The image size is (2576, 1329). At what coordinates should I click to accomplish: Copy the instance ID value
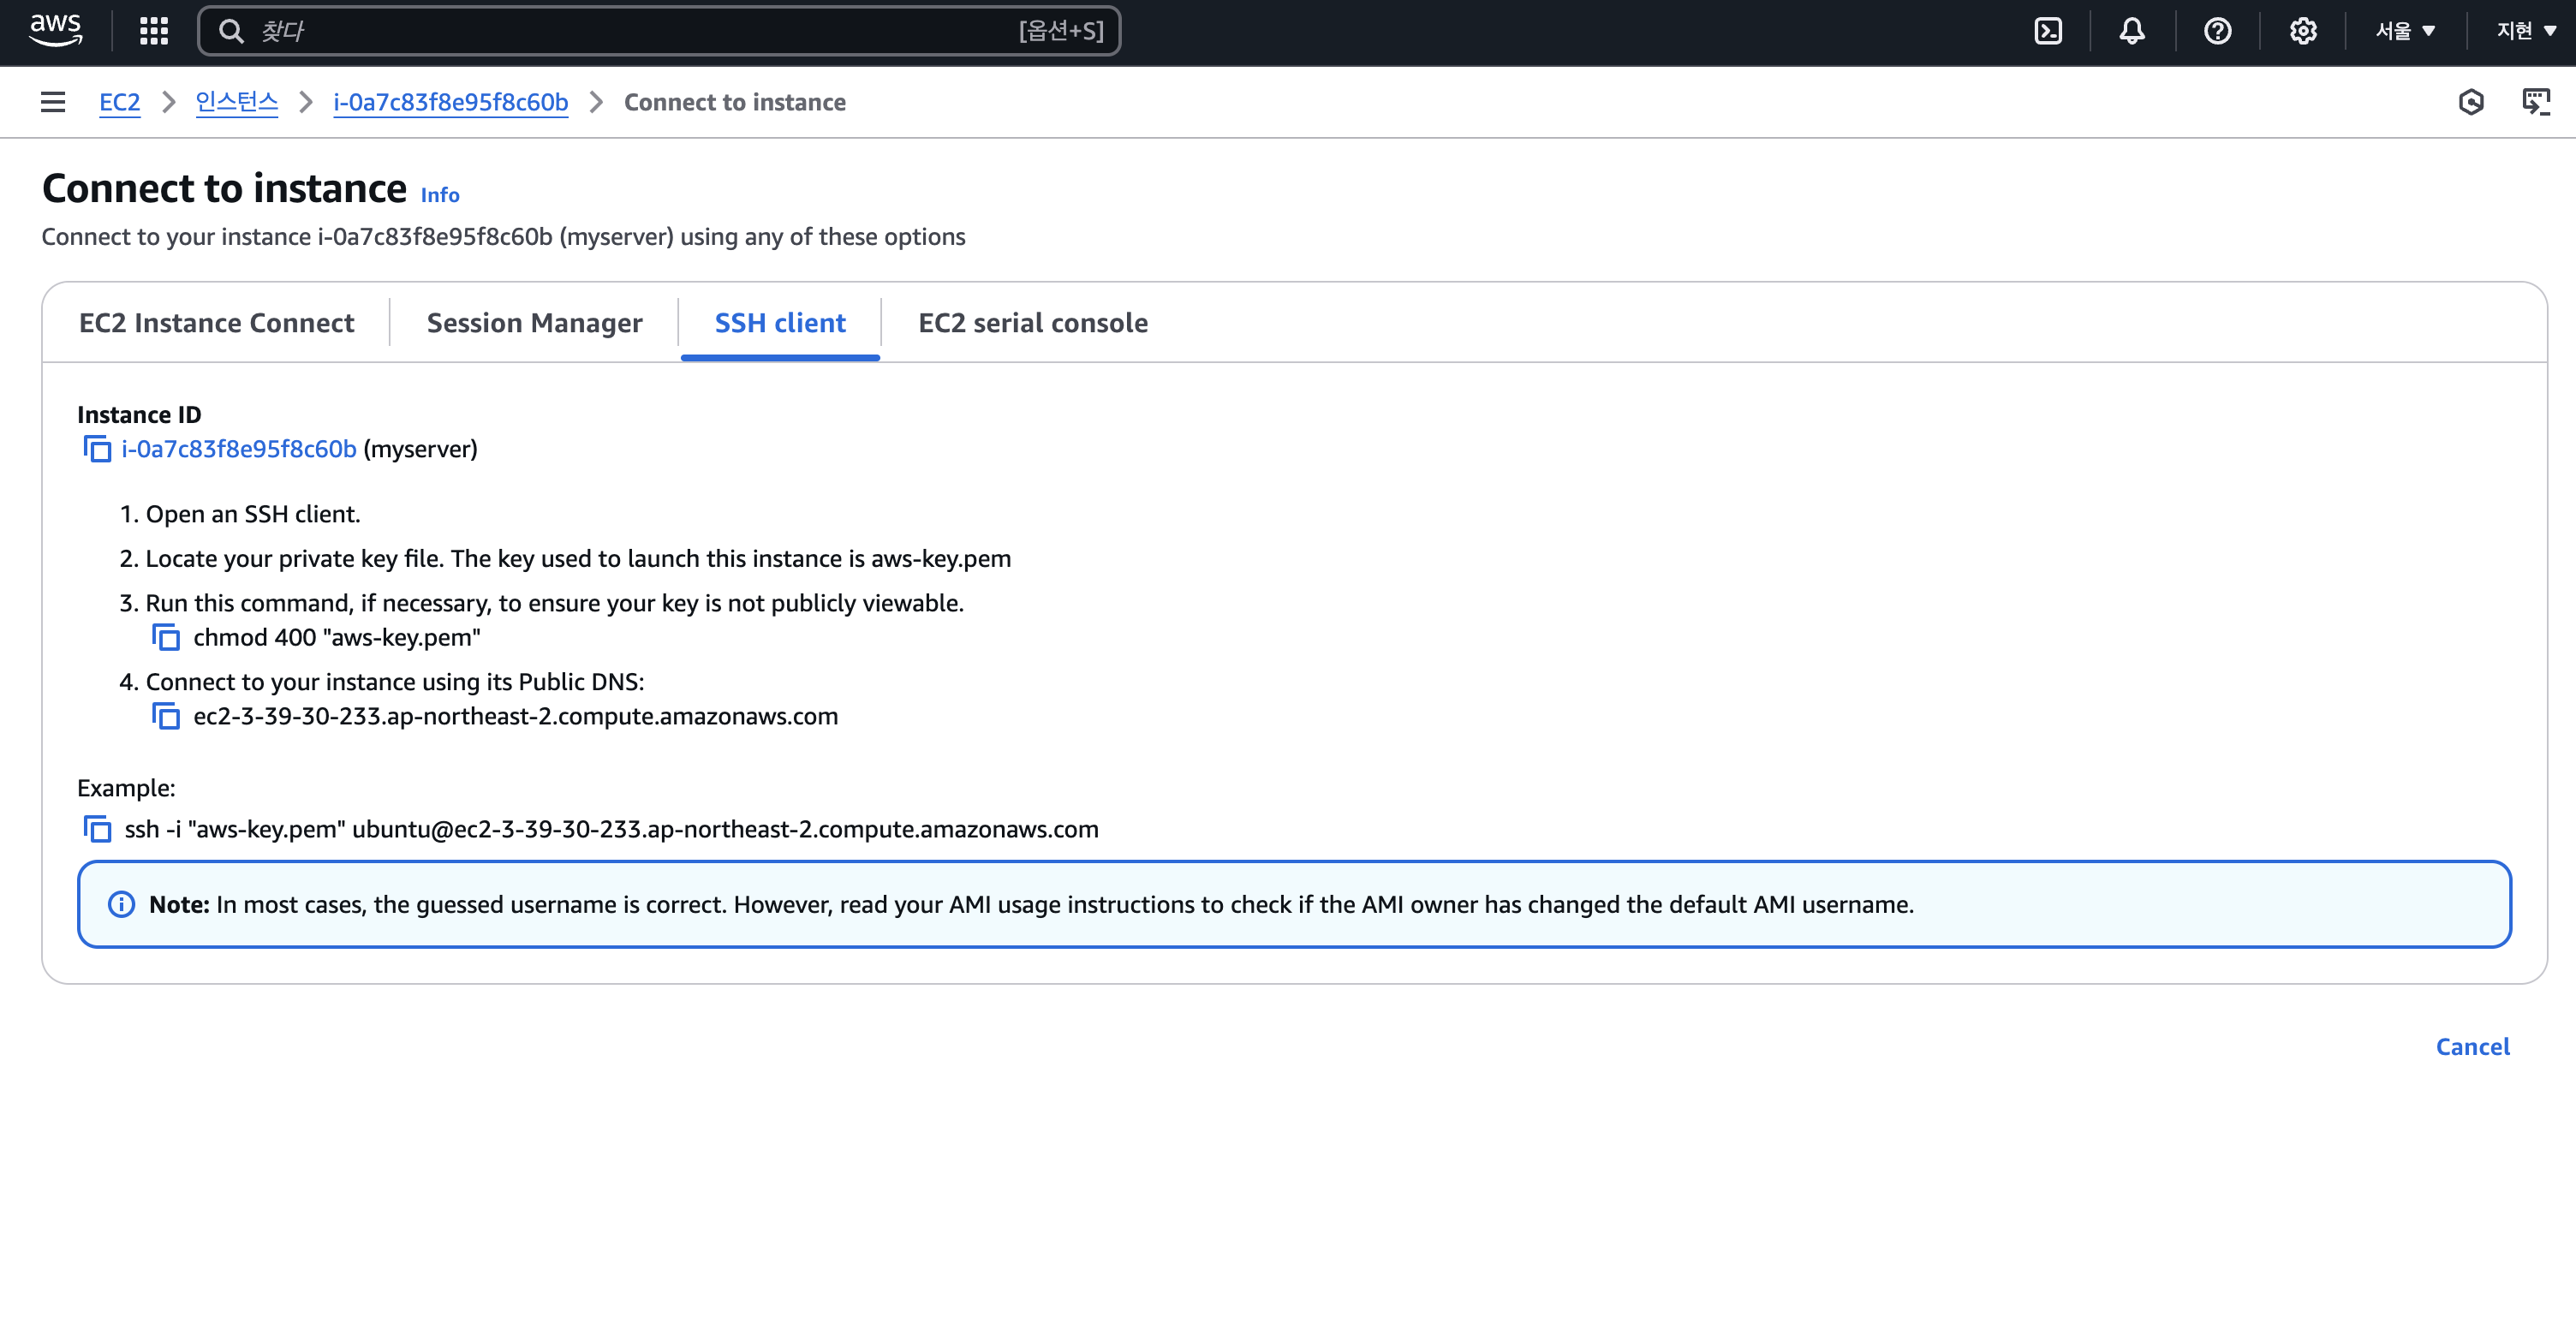97,450
